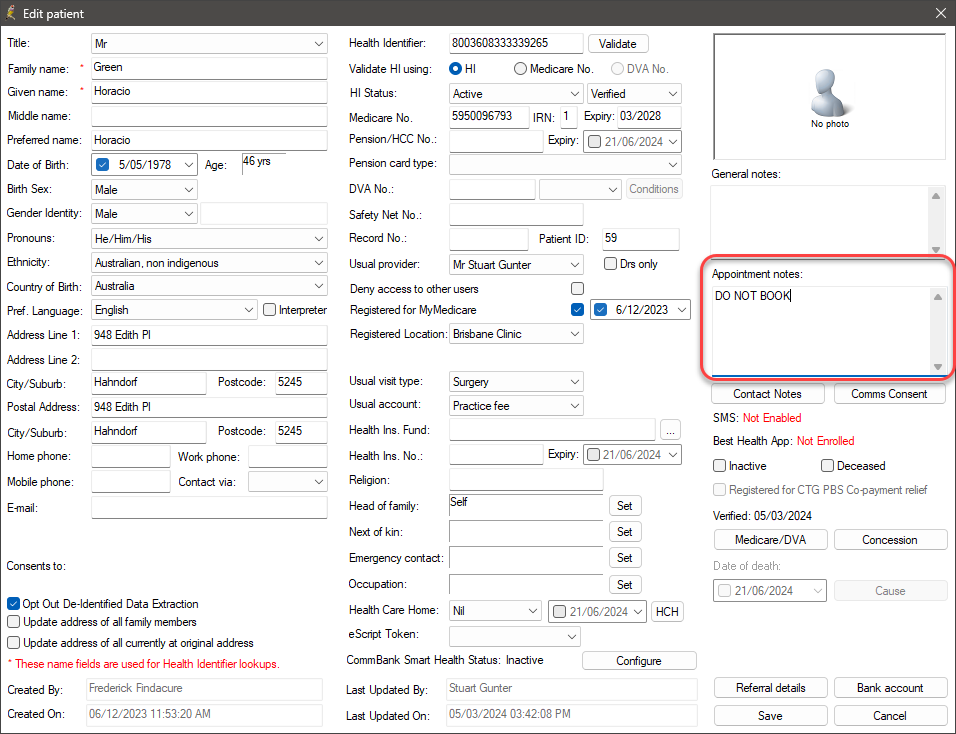This screenshot has width=956, height=734.
Task: Click the Given name field
Action: (x=209, y=92)
